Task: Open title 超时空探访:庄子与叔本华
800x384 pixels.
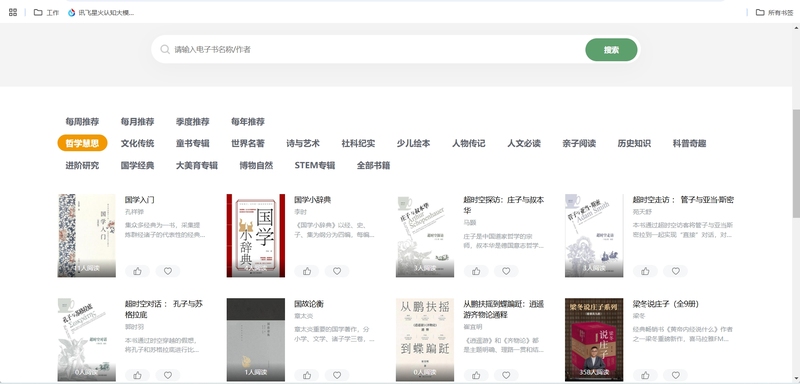Action: 504,204
